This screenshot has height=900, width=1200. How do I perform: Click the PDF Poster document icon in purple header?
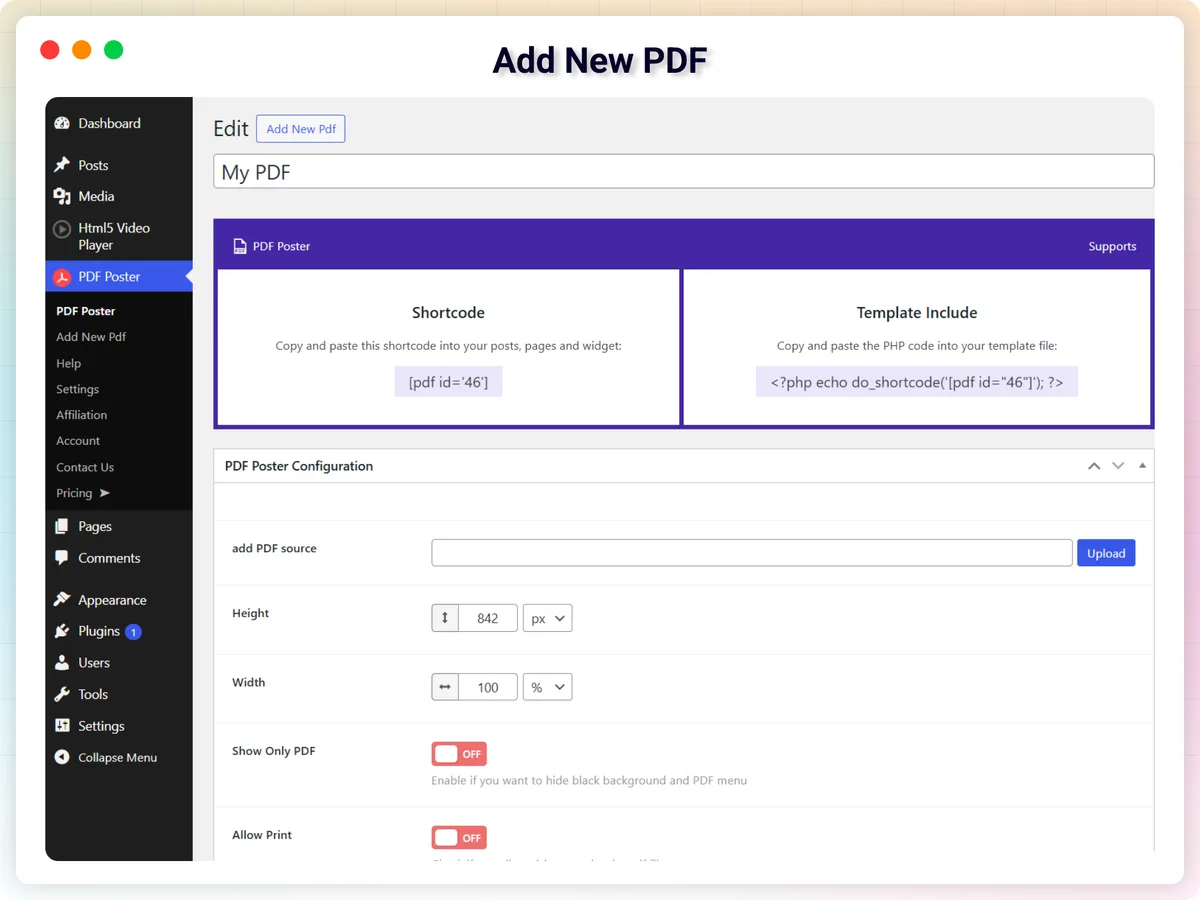[x=240, y=246]
